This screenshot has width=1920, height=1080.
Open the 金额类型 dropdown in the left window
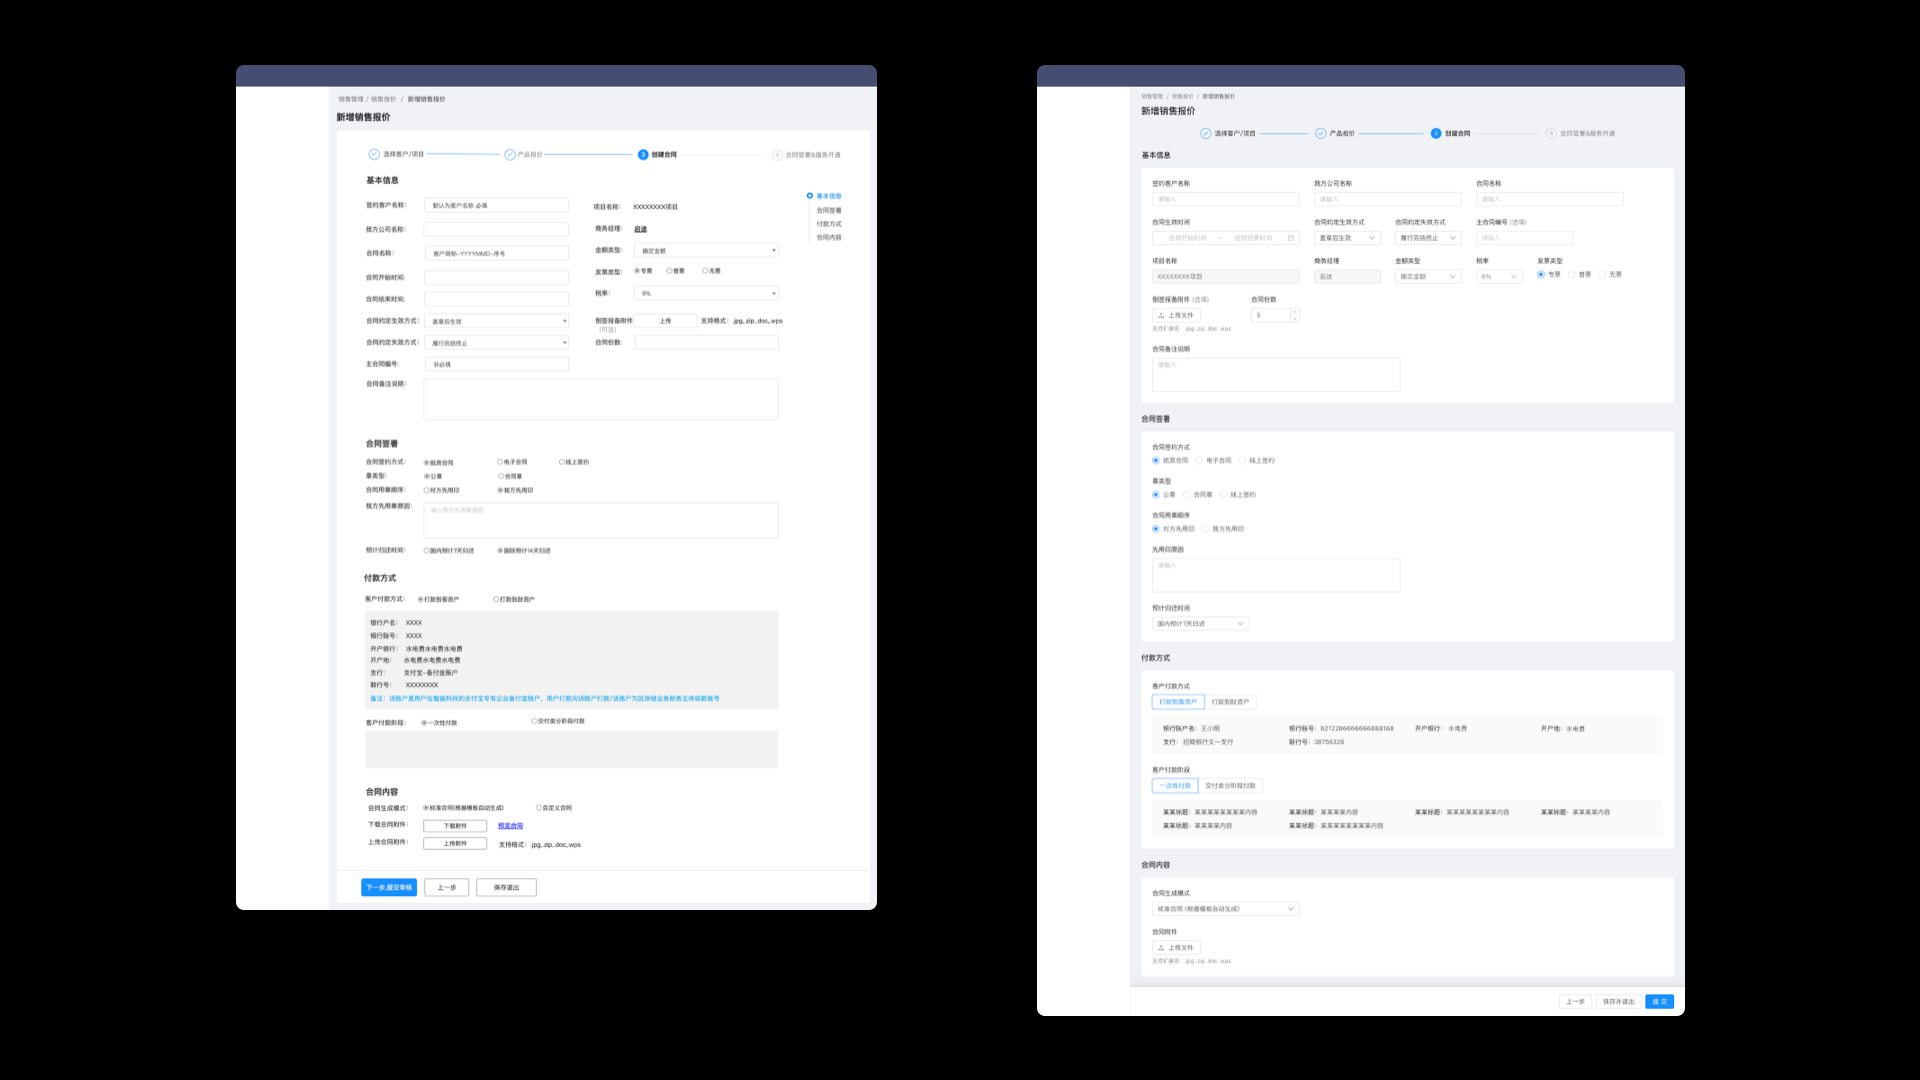click(706, 250)
